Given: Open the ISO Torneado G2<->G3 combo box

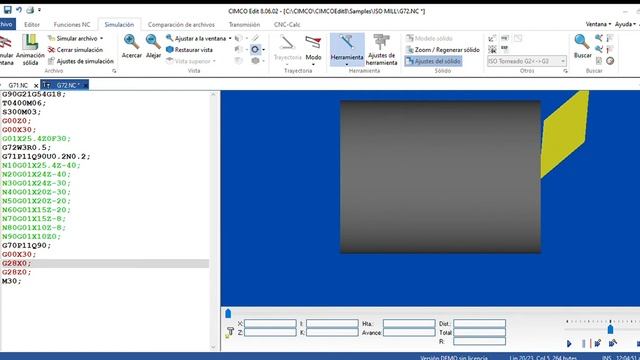Looking at the screenshot, I should (x=527, y=61).
